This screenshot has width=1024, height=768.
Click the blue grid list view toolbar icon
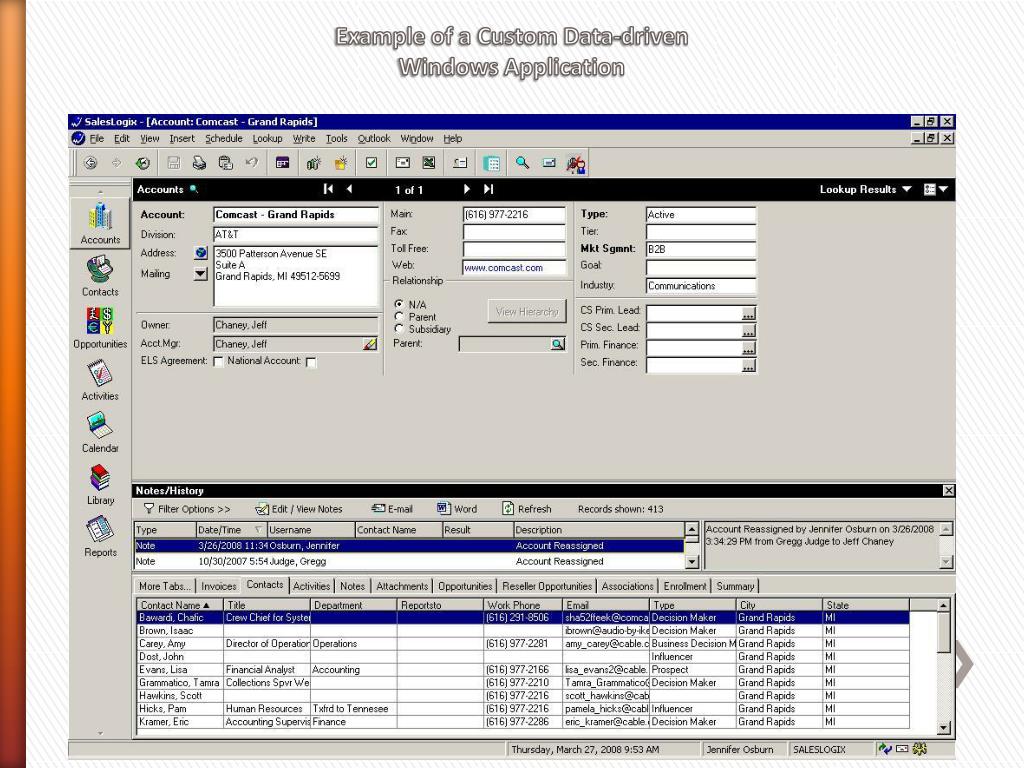491,163
